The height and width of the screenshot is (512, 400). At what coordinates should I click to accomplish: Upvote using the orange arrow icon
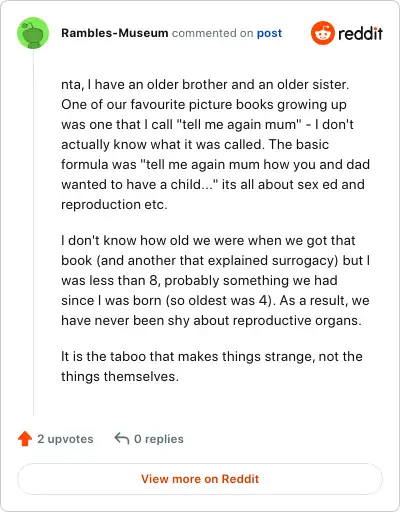[x=25, y=439]
